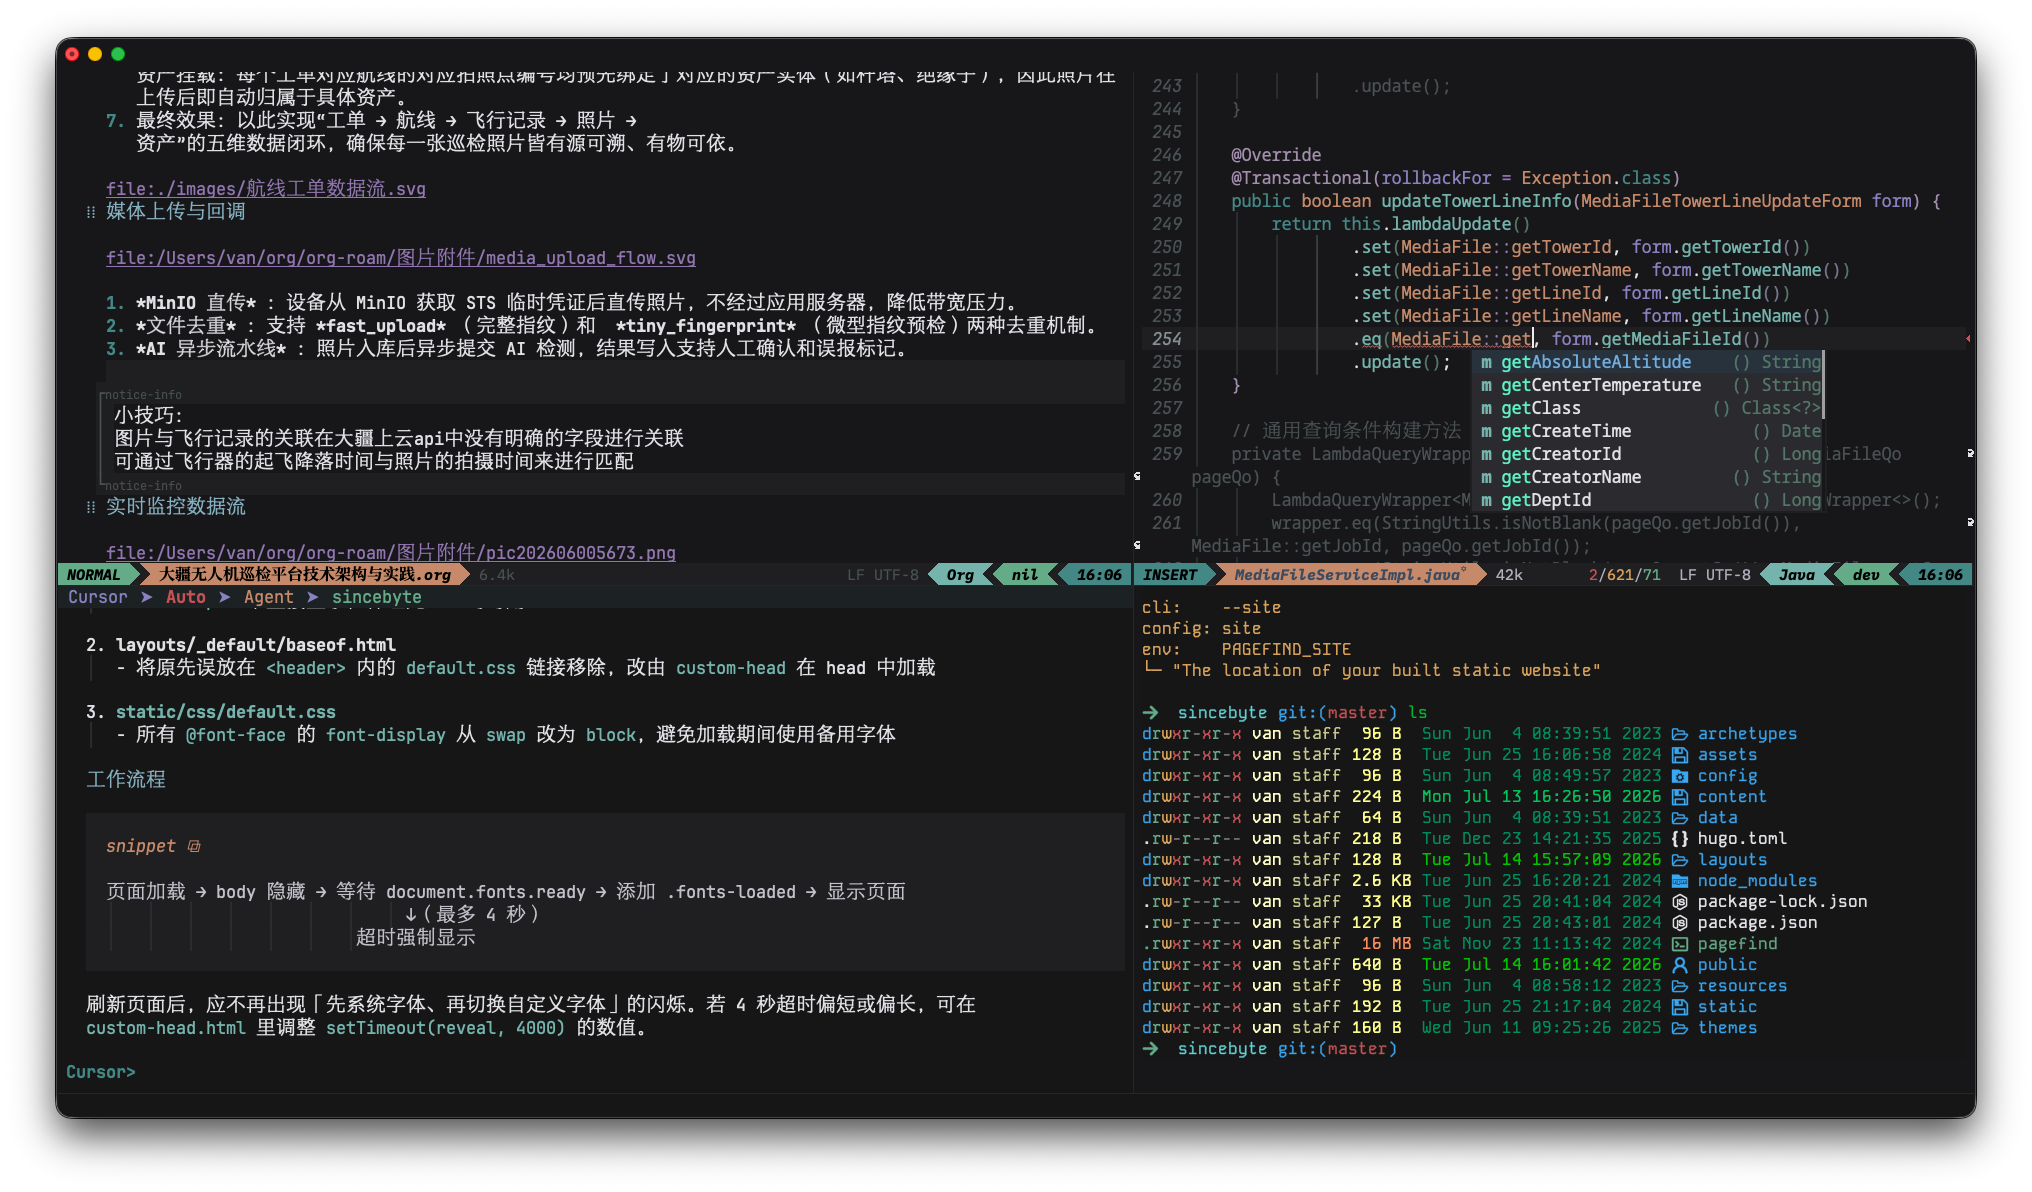Click hugo.toml filename in terminal listing
Image resolution: width=2032 pixels, height=1192 pixels.
click(1742, 839)
